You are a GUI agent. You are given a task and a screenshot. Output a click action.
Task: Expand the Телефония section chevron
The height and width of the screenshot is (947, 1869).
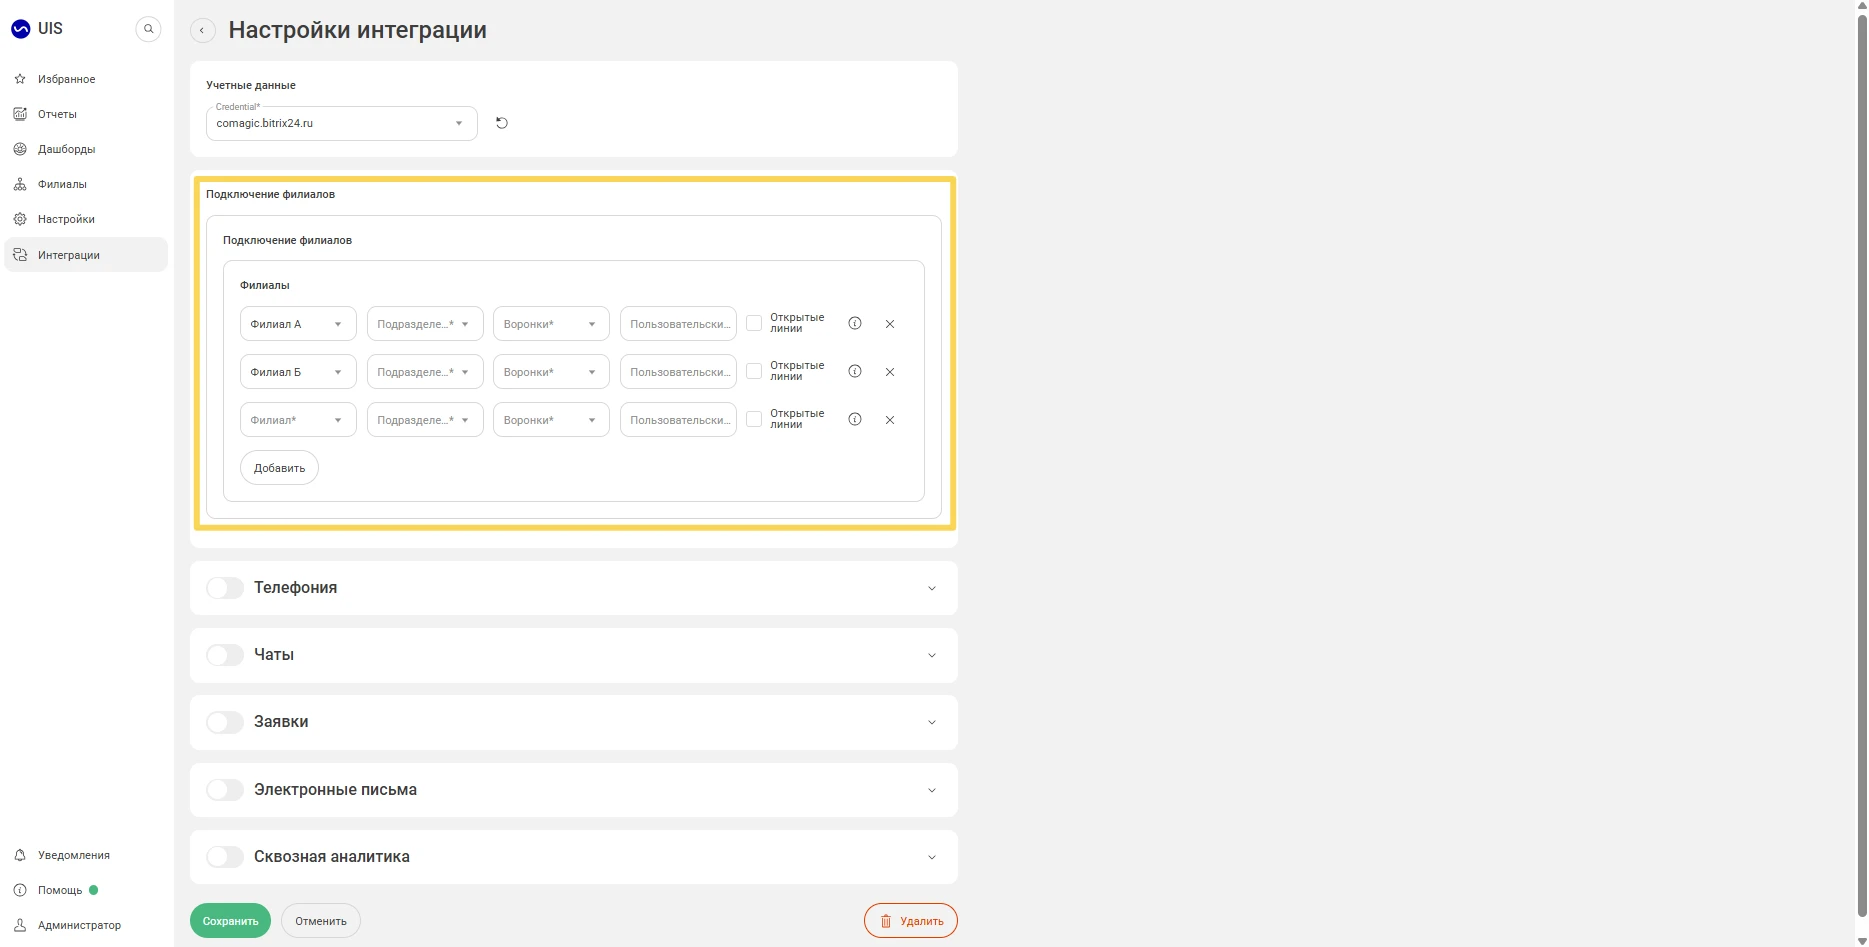[x=932, y=588]
